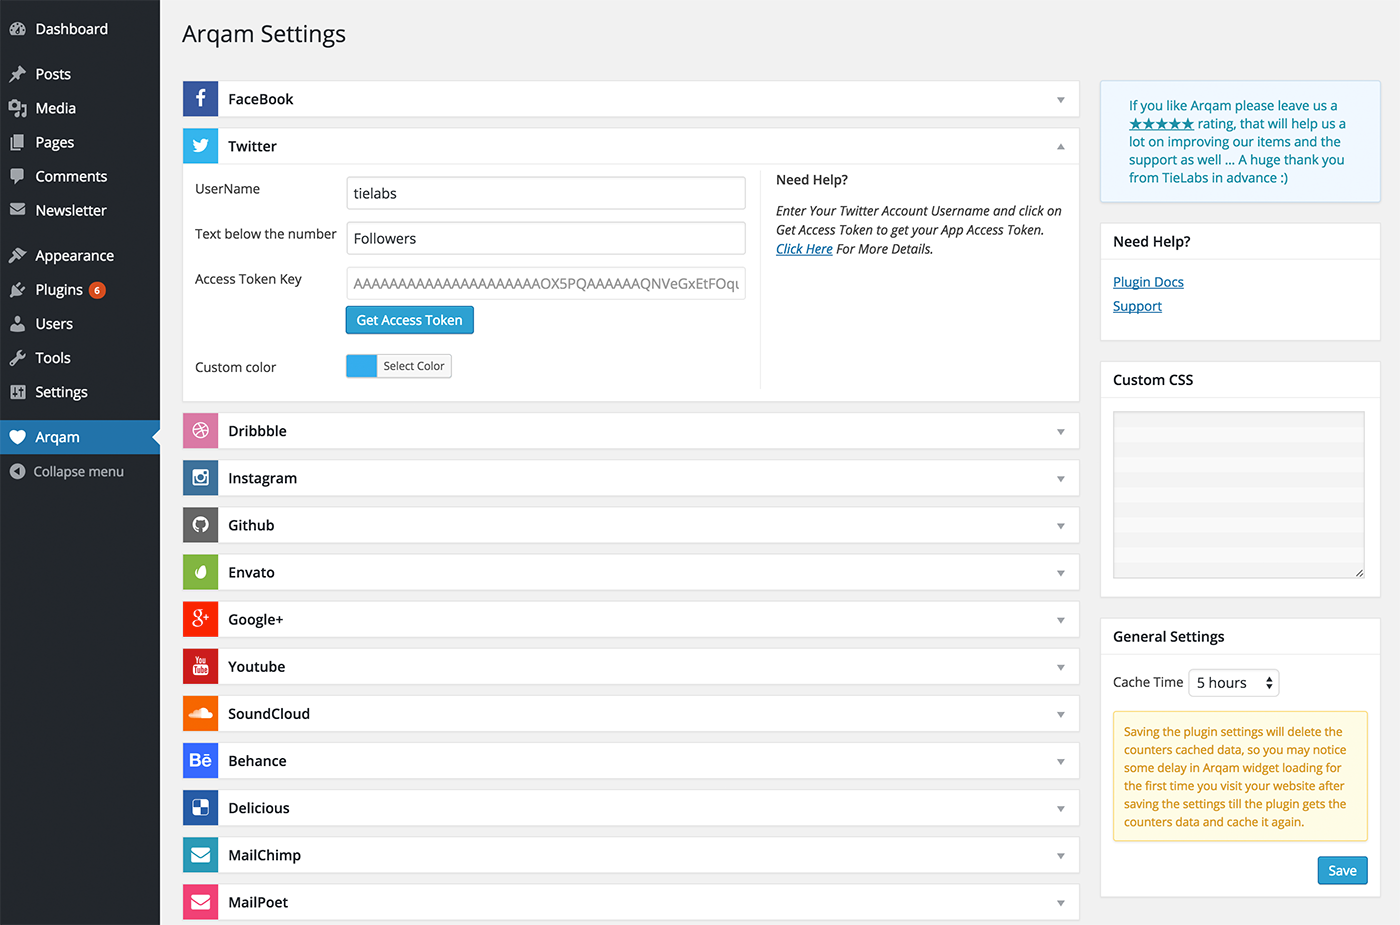Expand the Instagram section arrow

coord(1060,479)
